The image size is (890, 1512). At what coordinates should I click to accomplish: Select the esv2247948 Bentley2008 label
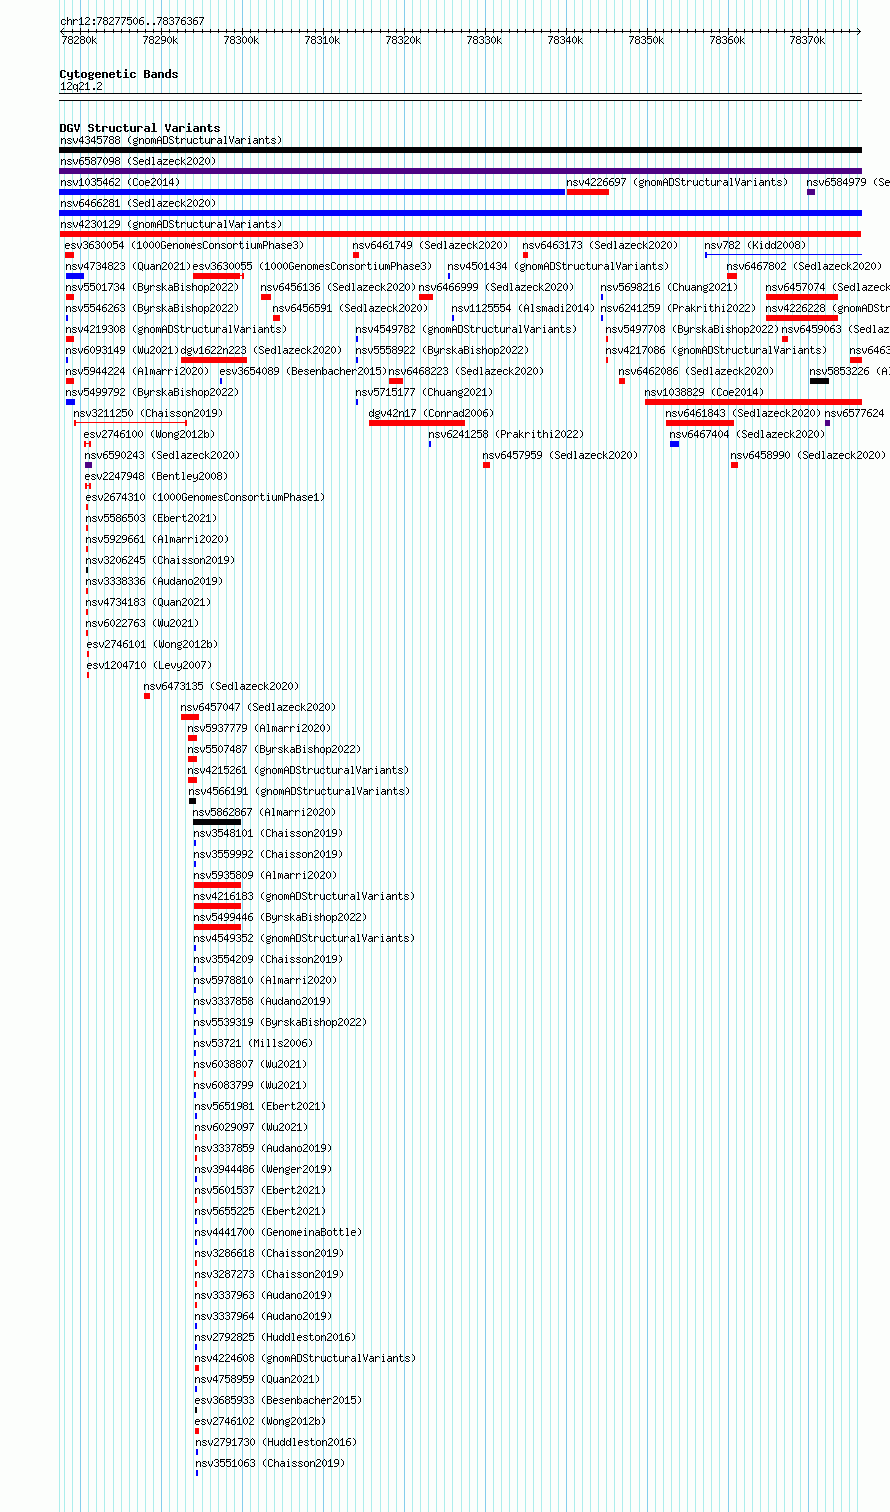156,476
